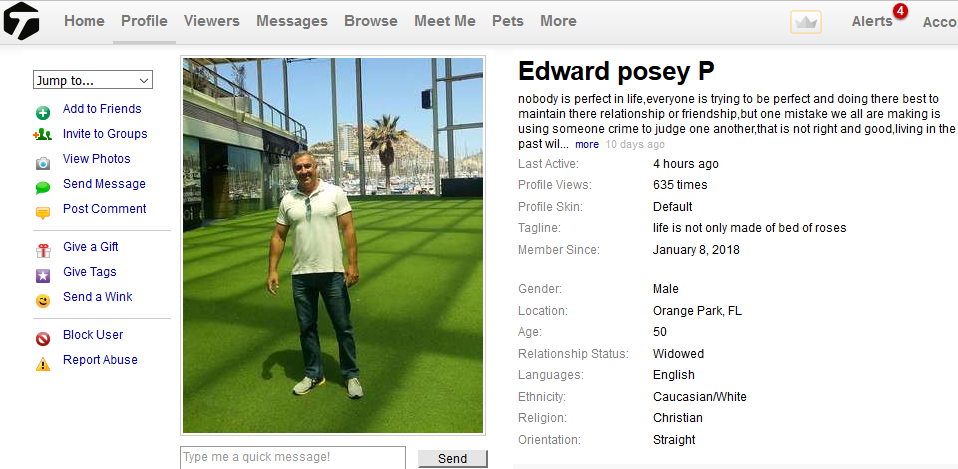
Task: Click the red Block User icon
Action: (43, 339)
